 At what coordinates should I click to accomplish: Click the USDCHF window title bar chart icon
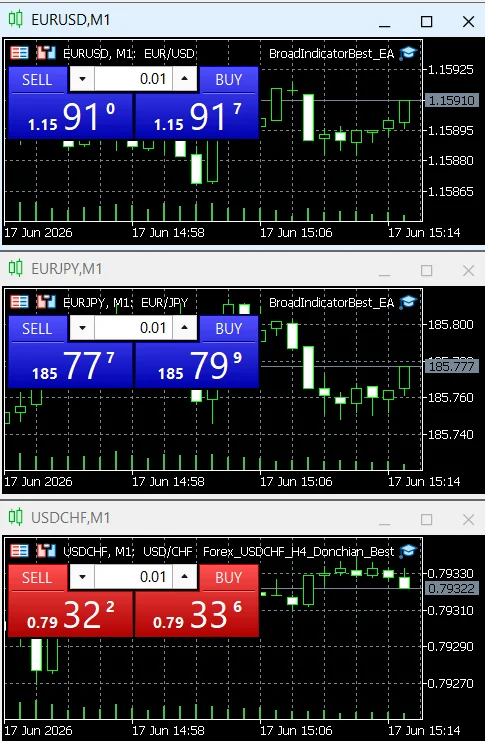point(16,517)
